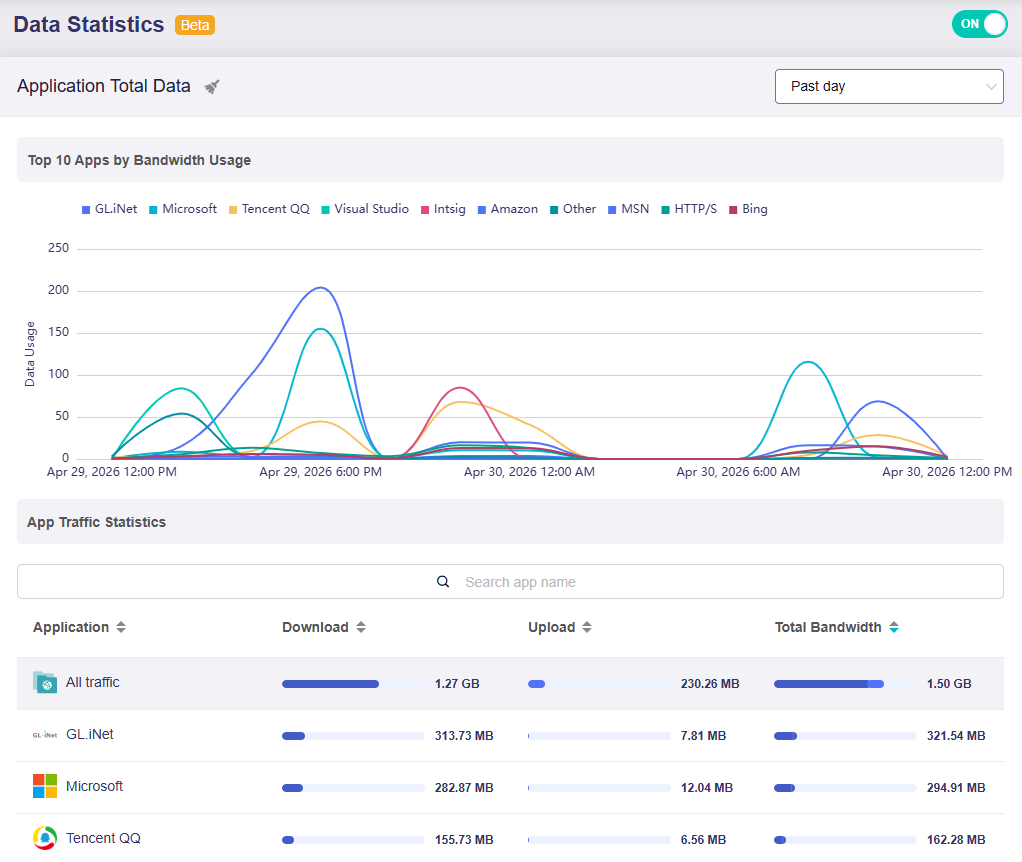Toggle Intsig series in chart legend

pos(443,209)
